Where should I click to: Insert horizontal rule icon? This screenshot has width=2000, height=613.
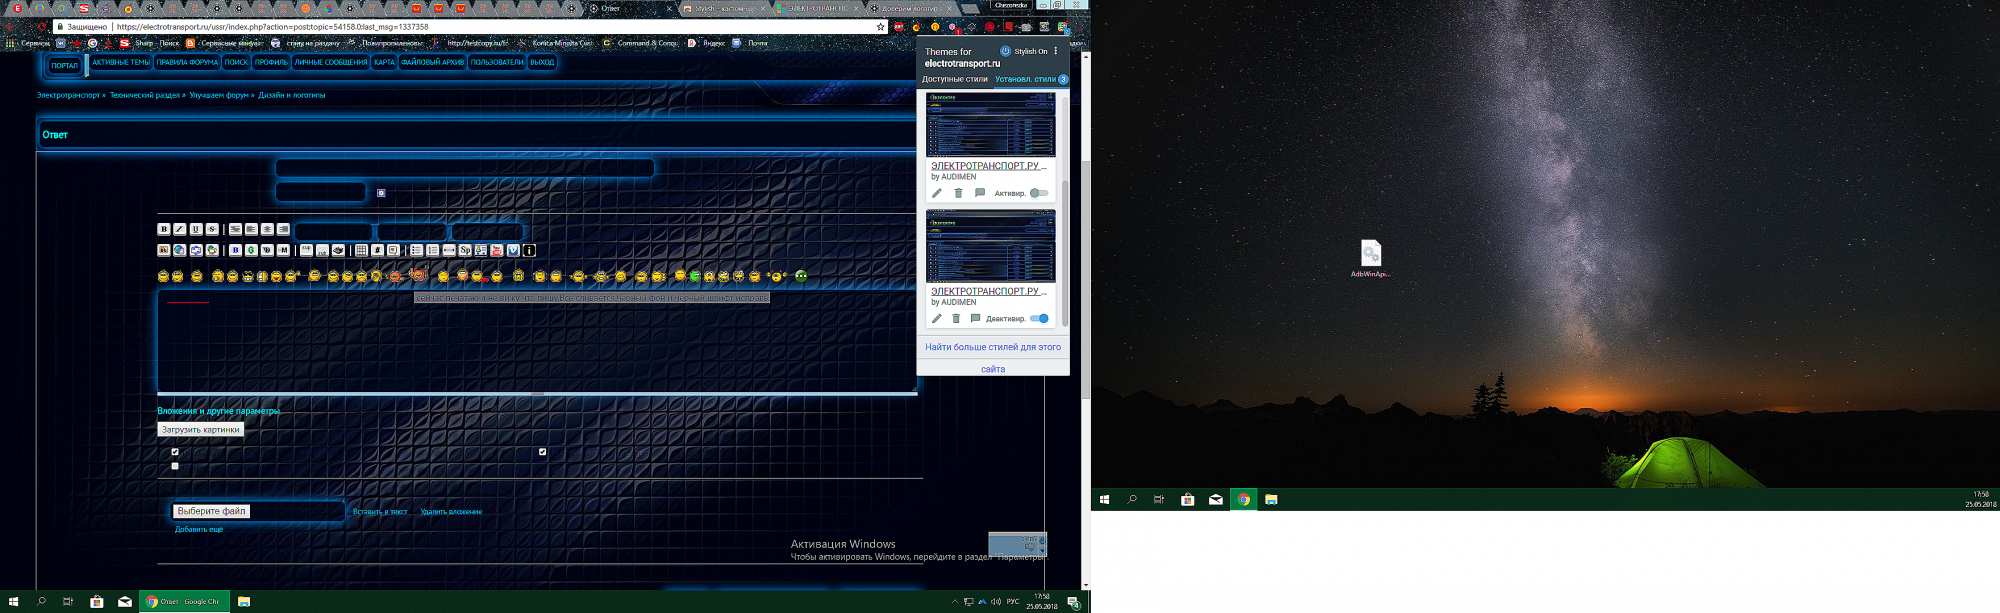click(x=449, y=250)
